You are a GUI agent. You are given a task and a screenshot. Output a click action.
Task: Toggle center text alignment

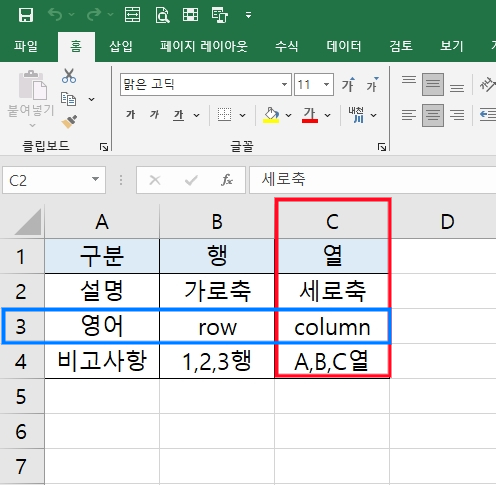[433, 115]
